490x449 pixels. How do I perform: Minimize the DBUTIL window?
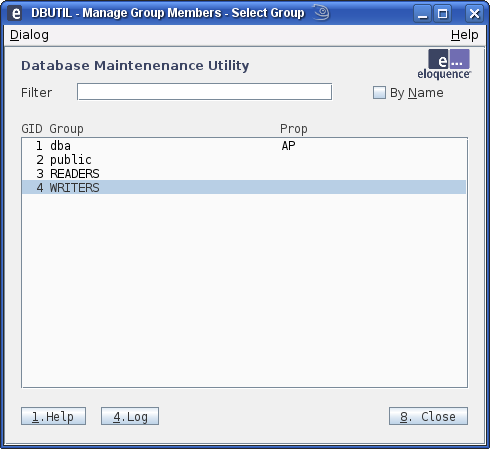(423, 14)
